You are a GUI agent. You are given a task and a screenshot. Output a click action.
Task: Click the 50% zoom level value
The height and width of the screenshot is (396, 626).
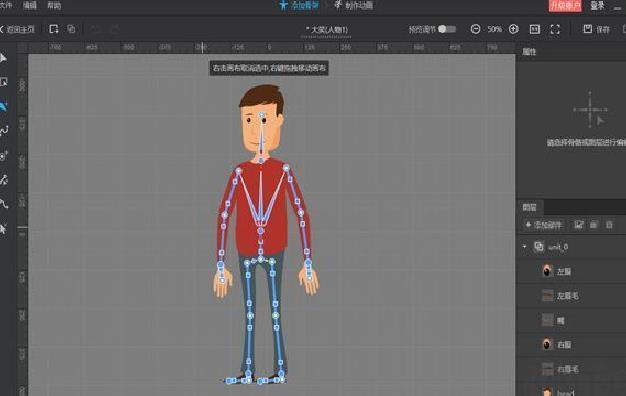pyautogui.click(x=494, y=29)
